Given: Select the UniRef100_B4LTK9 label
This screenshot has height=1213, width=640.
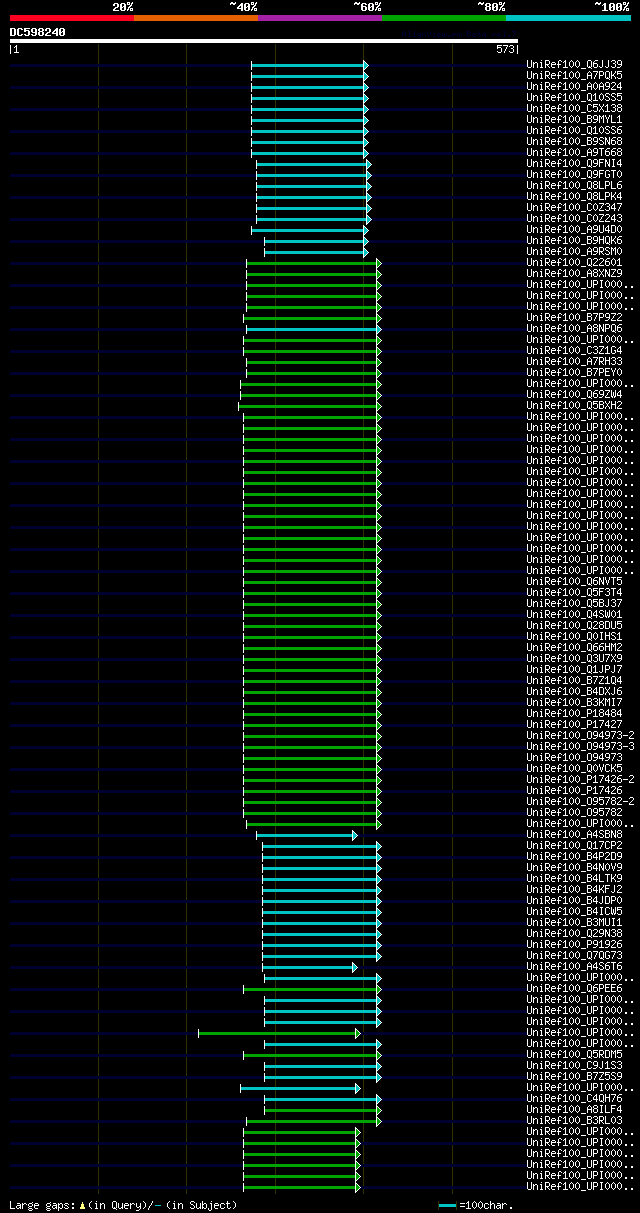Looking at the screenshot, I should pos(574,878).
